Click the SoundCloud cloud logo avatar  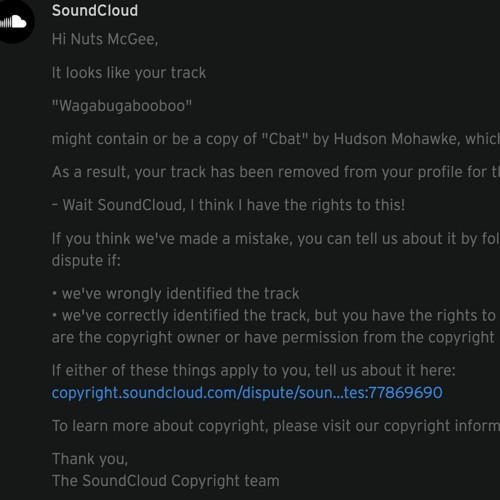(15, 22)
